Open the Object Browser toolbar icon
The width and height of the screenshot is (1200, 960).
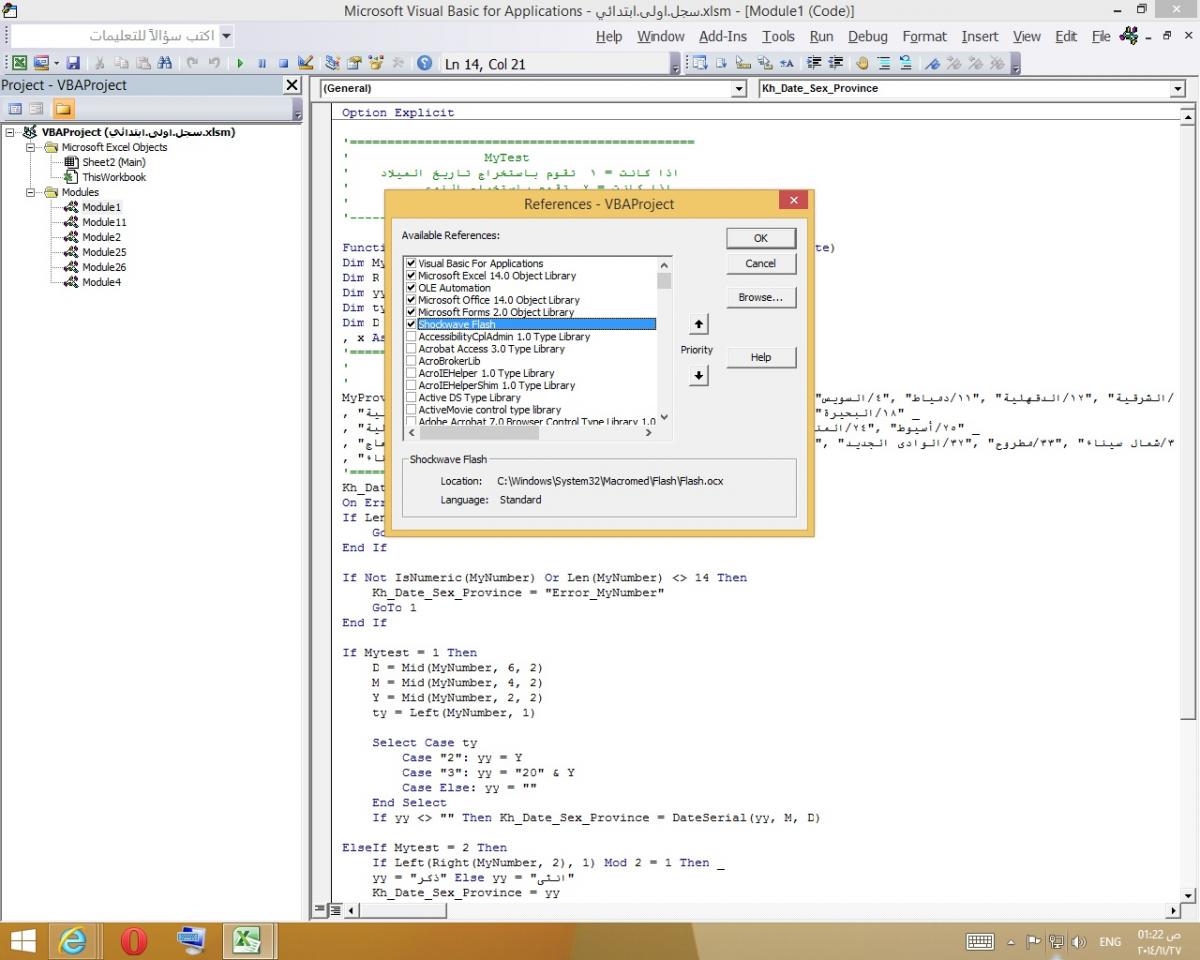click(374, 63)
